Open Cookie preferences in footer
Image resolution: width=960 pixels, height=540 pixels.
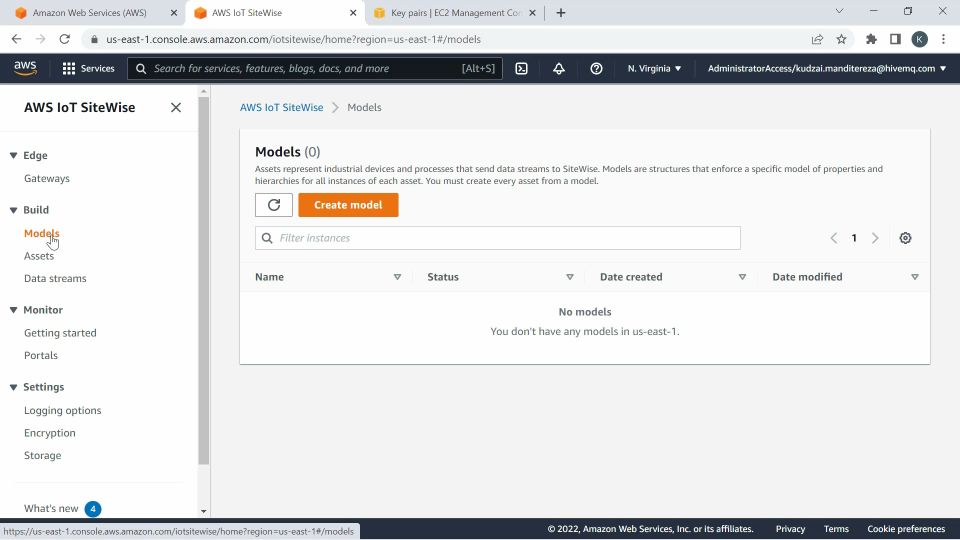(x=906, y=529)
